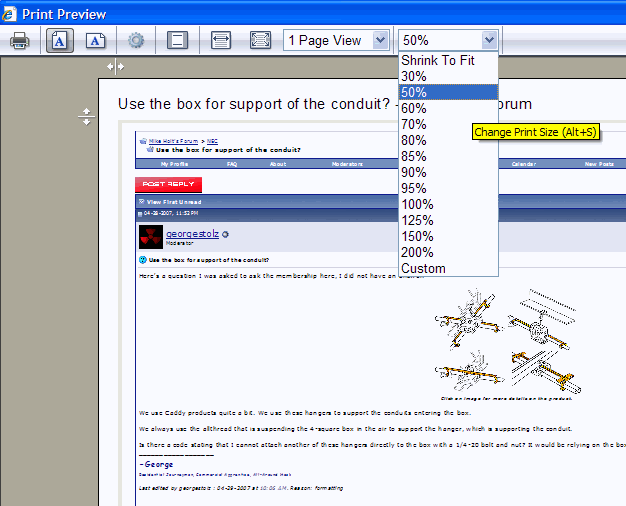Click About in forum navbar
The image size is (626, 506).
coord(278,164)
